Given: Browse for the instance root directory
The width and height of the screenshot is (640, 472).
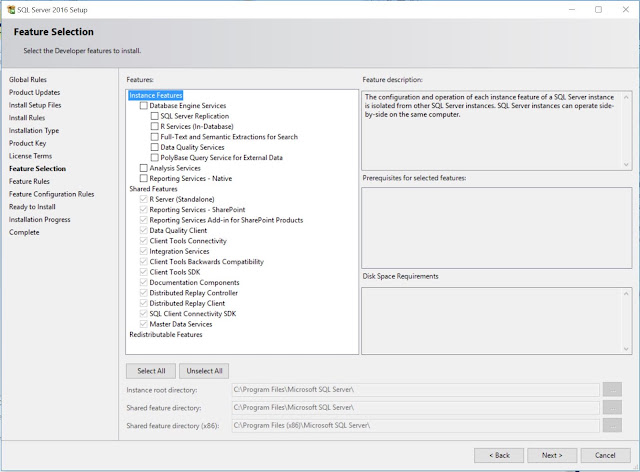Looking at the screenshot, I should coord(612,390).
